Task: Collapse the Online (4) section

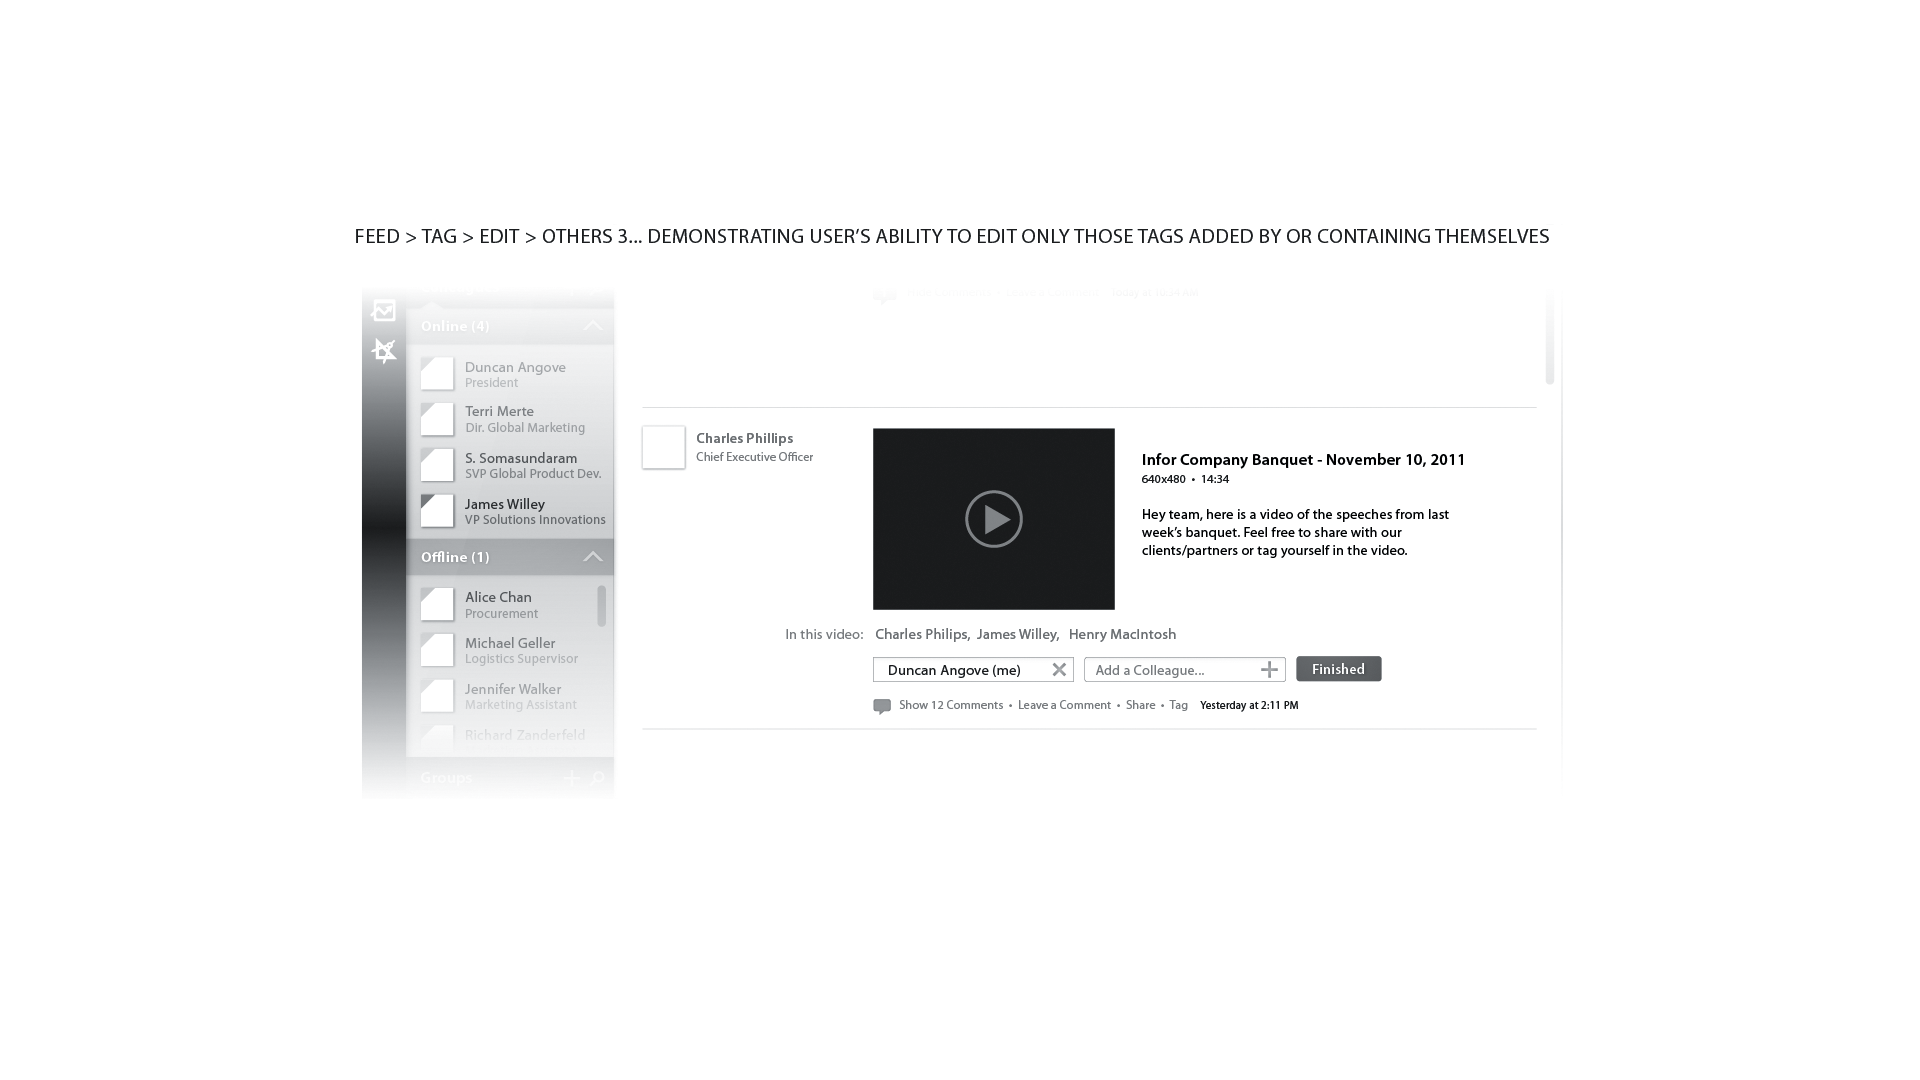Action: click(593, 326)
